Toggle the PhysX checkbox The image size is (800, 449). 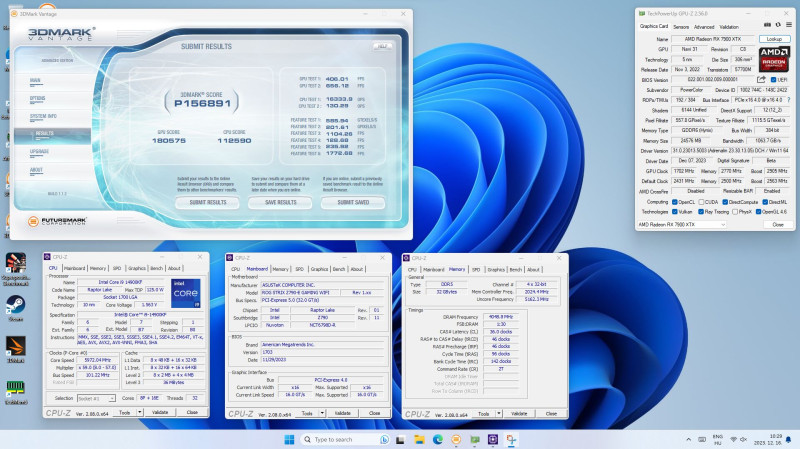(x=735, y=212)
